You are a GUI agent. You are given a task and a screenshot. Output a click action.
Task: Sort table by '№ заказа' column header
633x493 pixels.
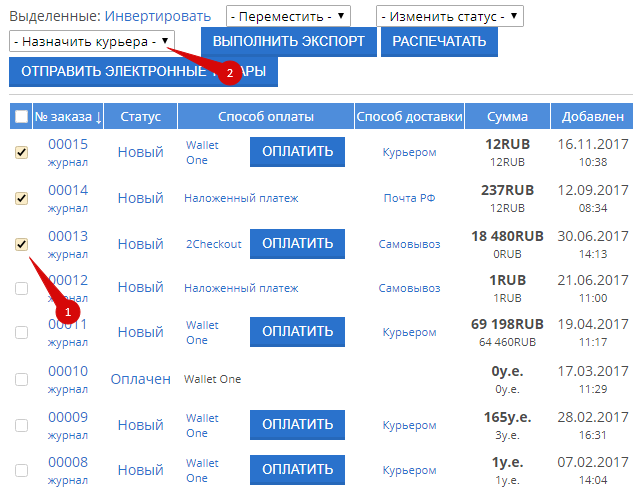click(x=68, y=117)
